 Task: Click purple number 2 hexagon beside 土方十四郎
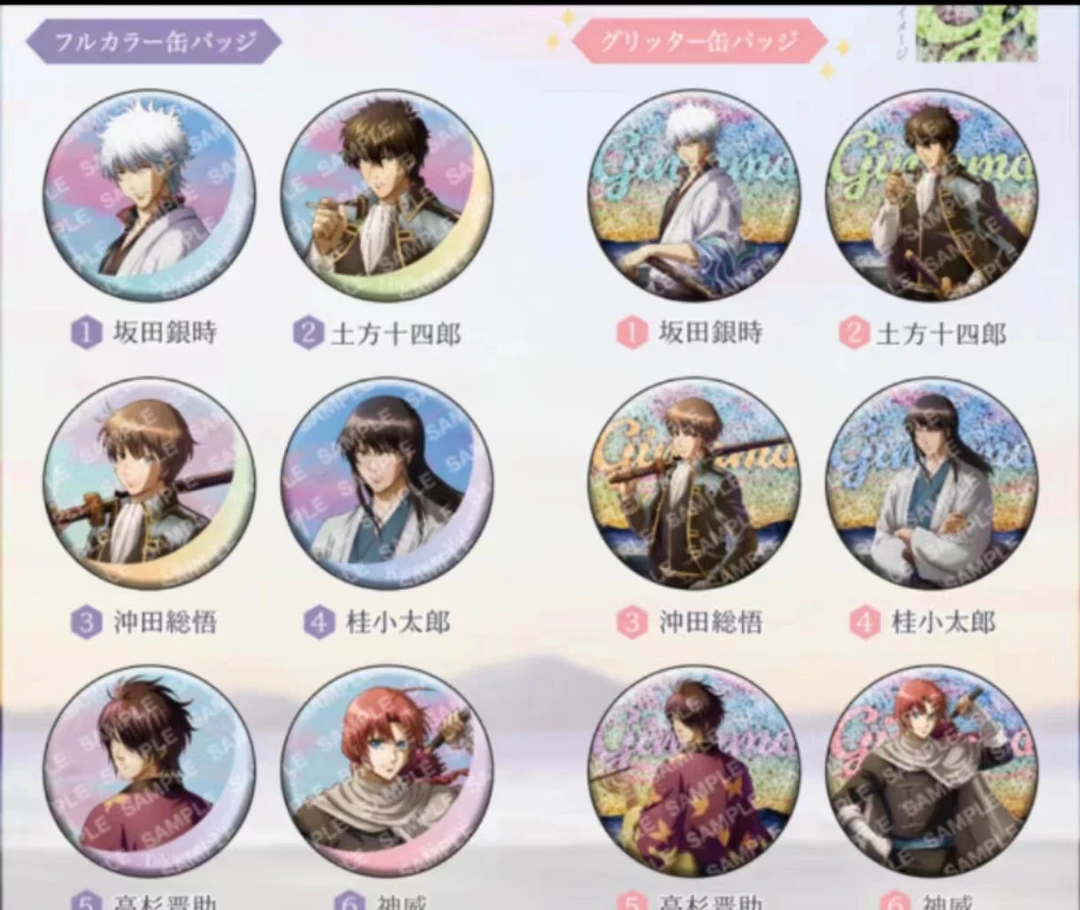click(x=308, y=333)
